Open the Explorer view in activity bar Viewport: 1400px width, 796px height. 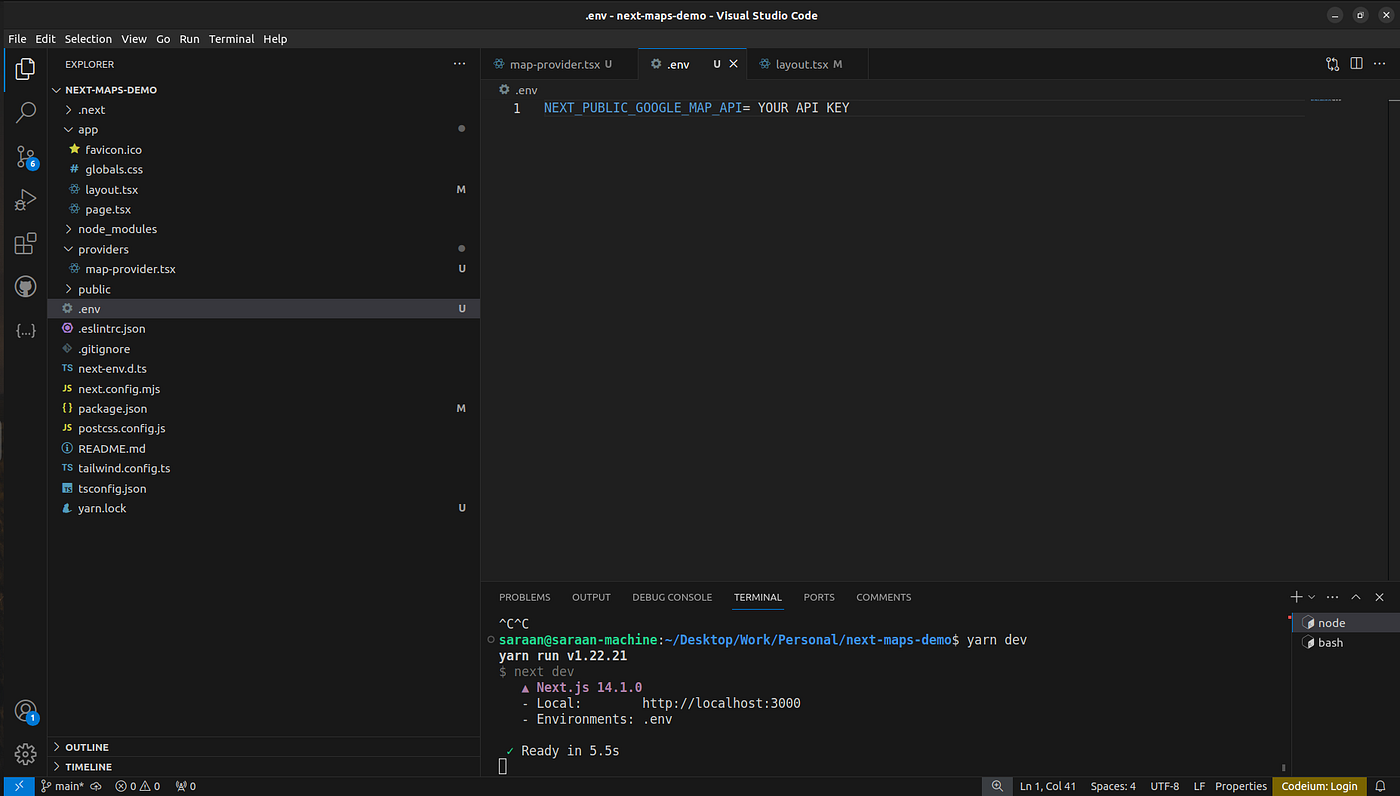[x=25, y=69]
